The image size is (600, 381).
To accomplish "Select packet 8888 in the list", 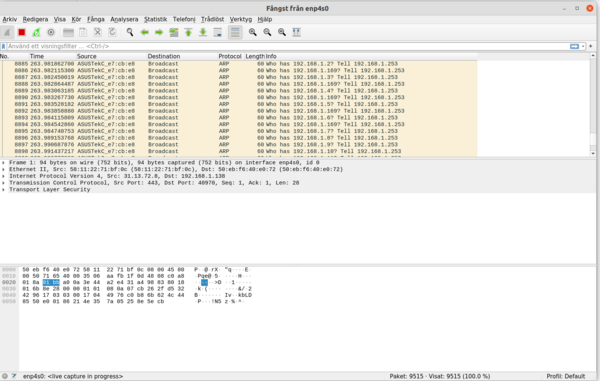I will [239, 84].
